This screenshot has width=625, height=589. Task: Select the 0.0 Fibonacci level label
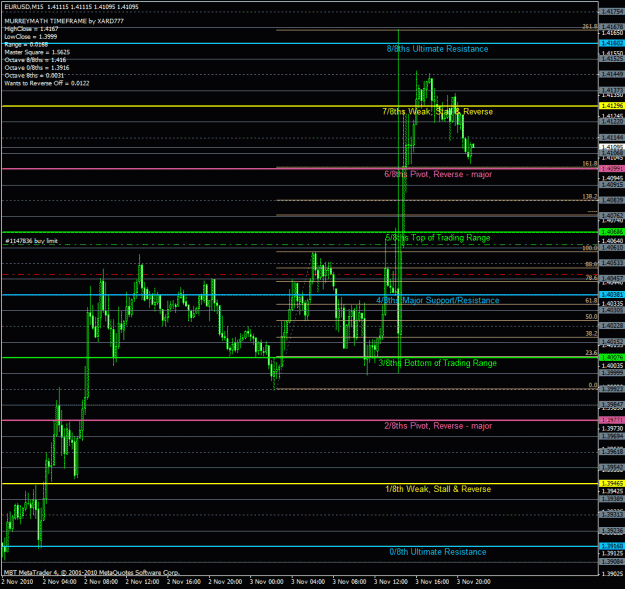(x=593, y=385)
